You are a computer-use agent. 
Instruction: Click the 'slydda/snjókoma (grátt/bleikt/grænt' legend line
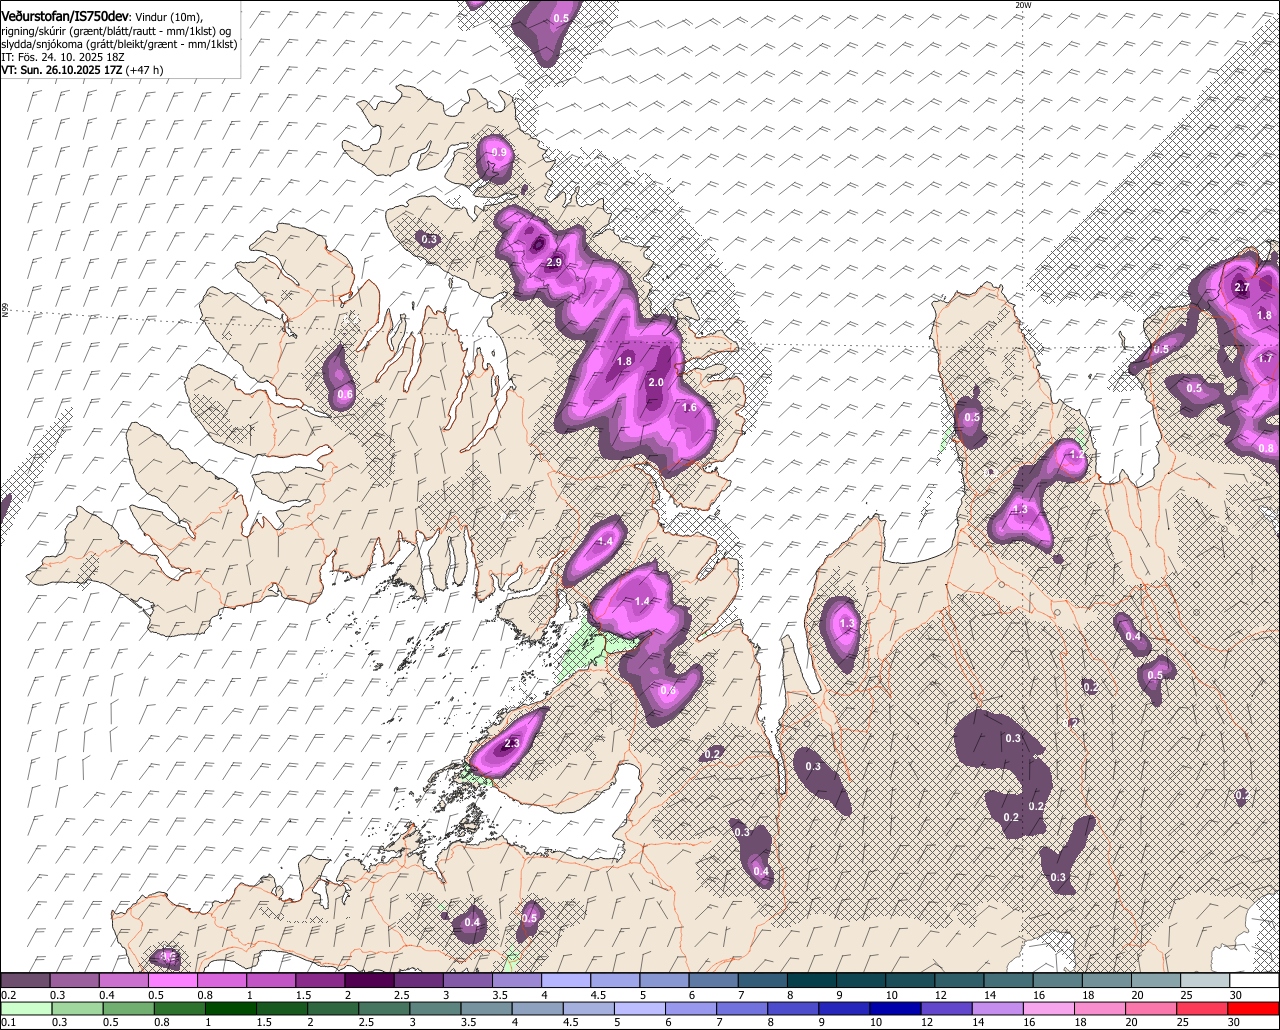pos(119,44)
